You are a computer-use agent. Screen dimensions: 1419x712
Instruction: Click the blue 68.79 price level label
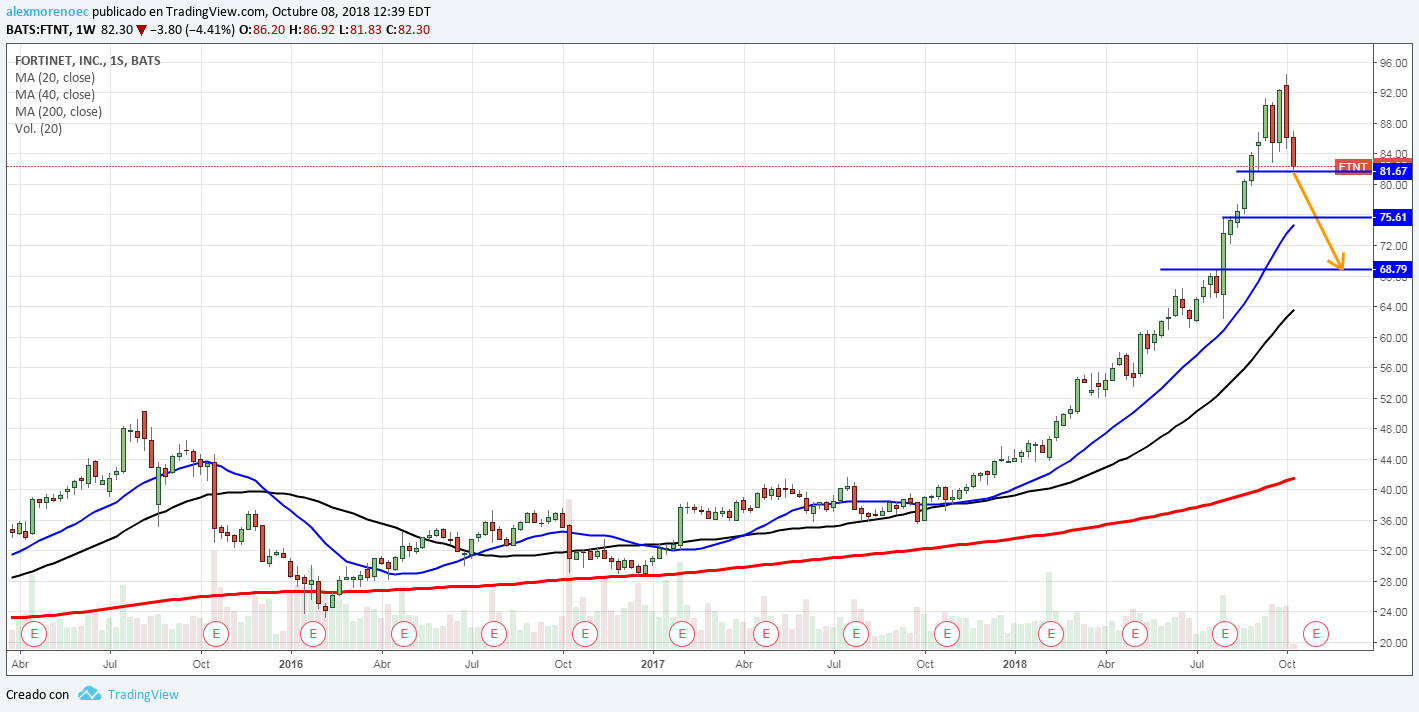[x=1393, y=269]
